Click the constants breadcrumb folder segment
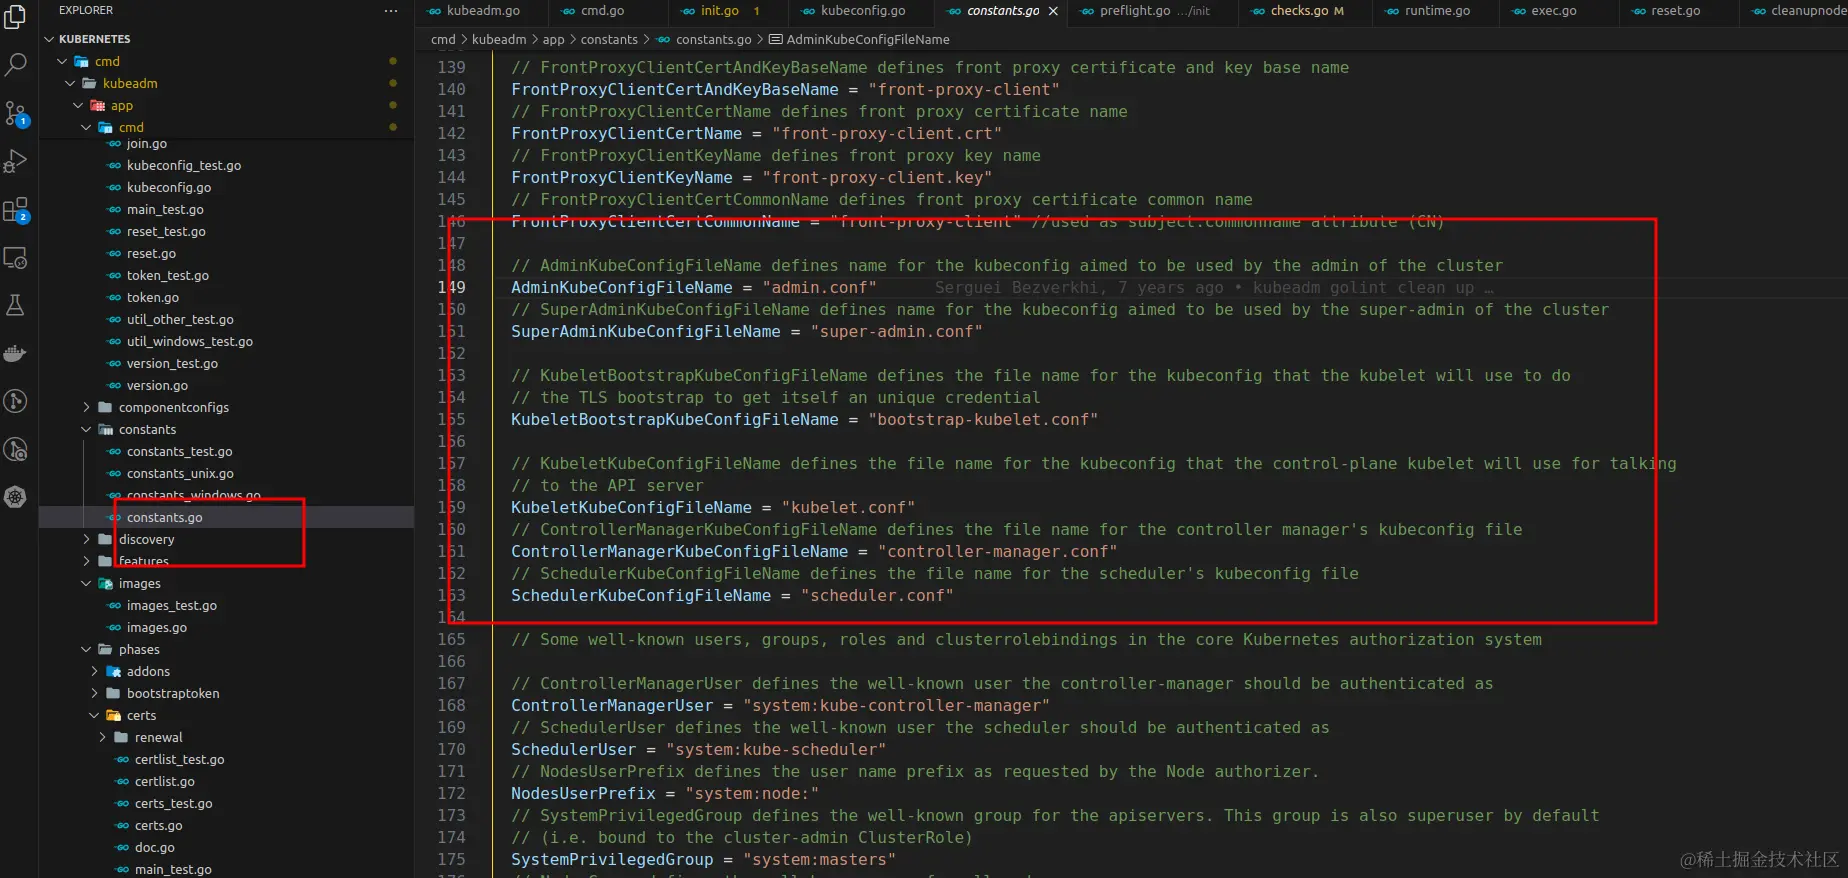The image size is (1848, 878). 609,40
